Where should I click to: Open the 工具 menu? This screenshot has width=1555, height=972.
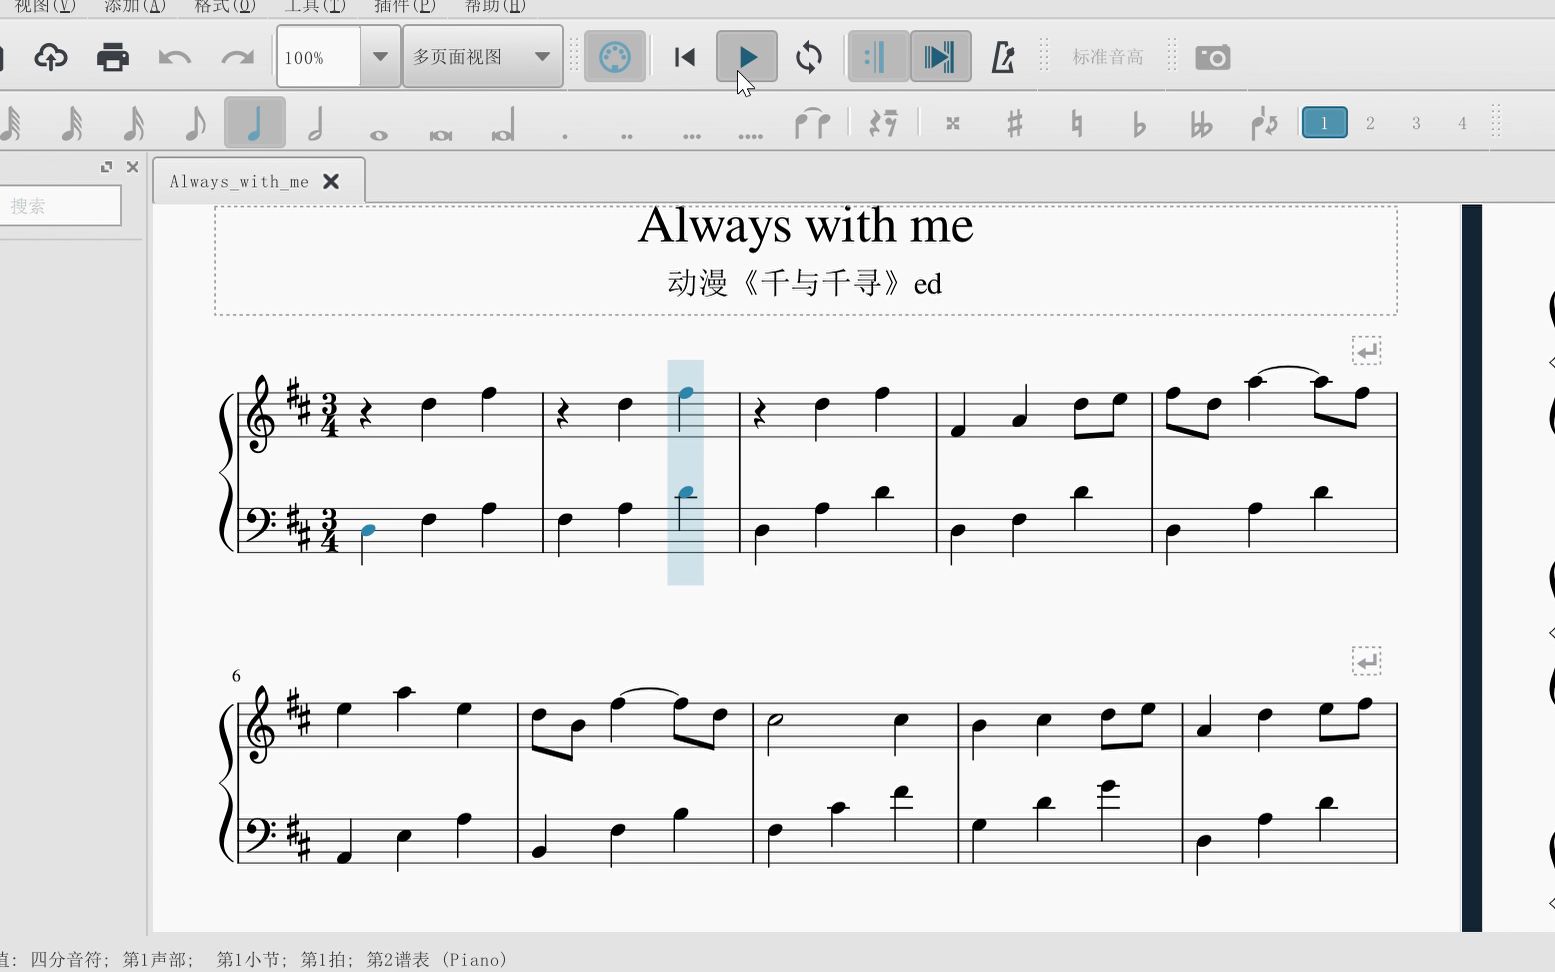click(x=314, y=6)
